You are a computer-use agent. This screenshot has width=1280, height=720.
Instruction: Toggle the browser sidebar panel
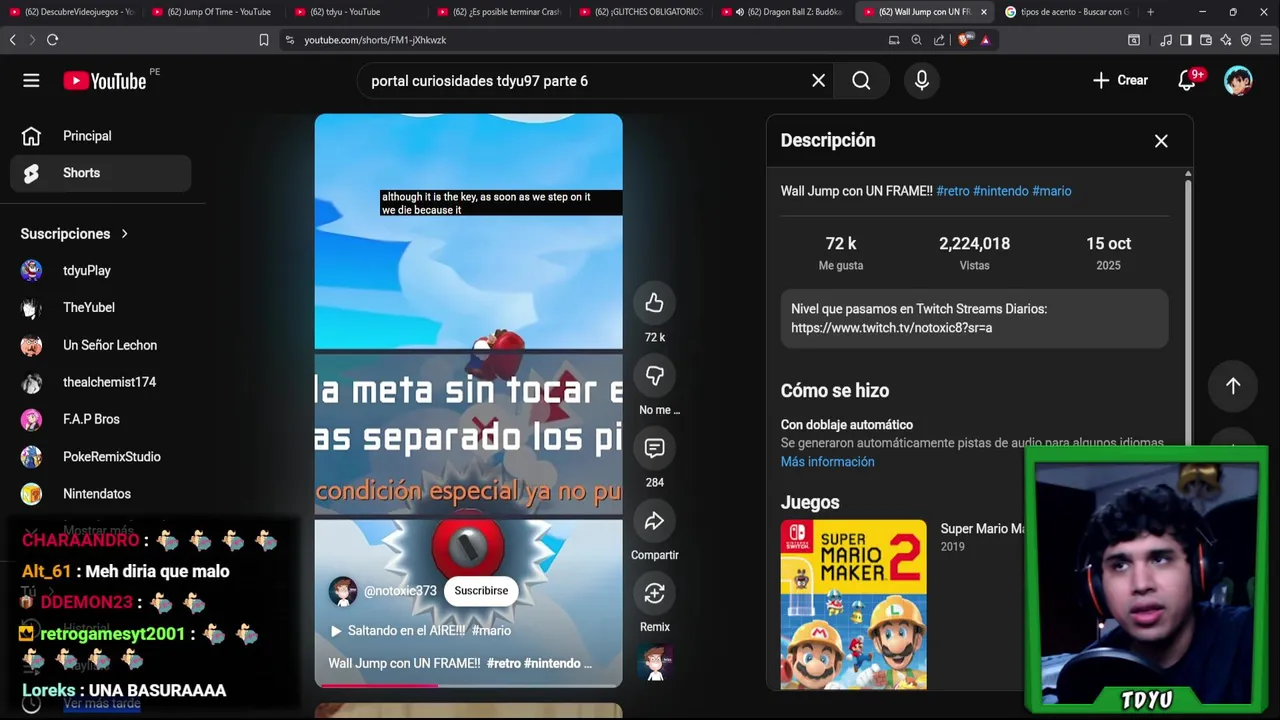(x=1185, y=40)
